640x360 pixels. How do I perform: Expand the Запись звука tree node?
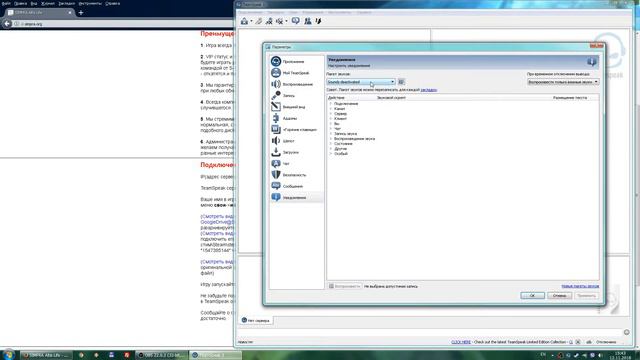click(x=331, y=134)
